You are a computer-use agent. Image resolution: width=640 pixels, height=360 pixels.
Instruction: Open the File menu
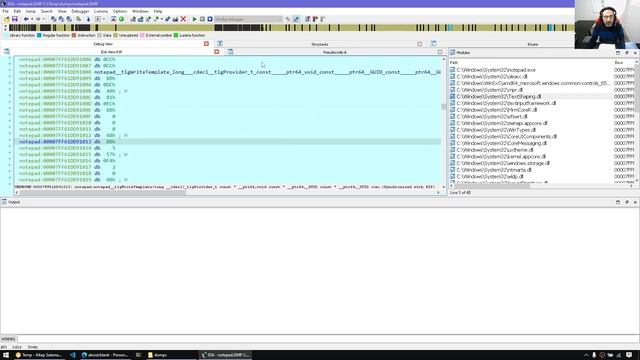(x=6, y=11)
